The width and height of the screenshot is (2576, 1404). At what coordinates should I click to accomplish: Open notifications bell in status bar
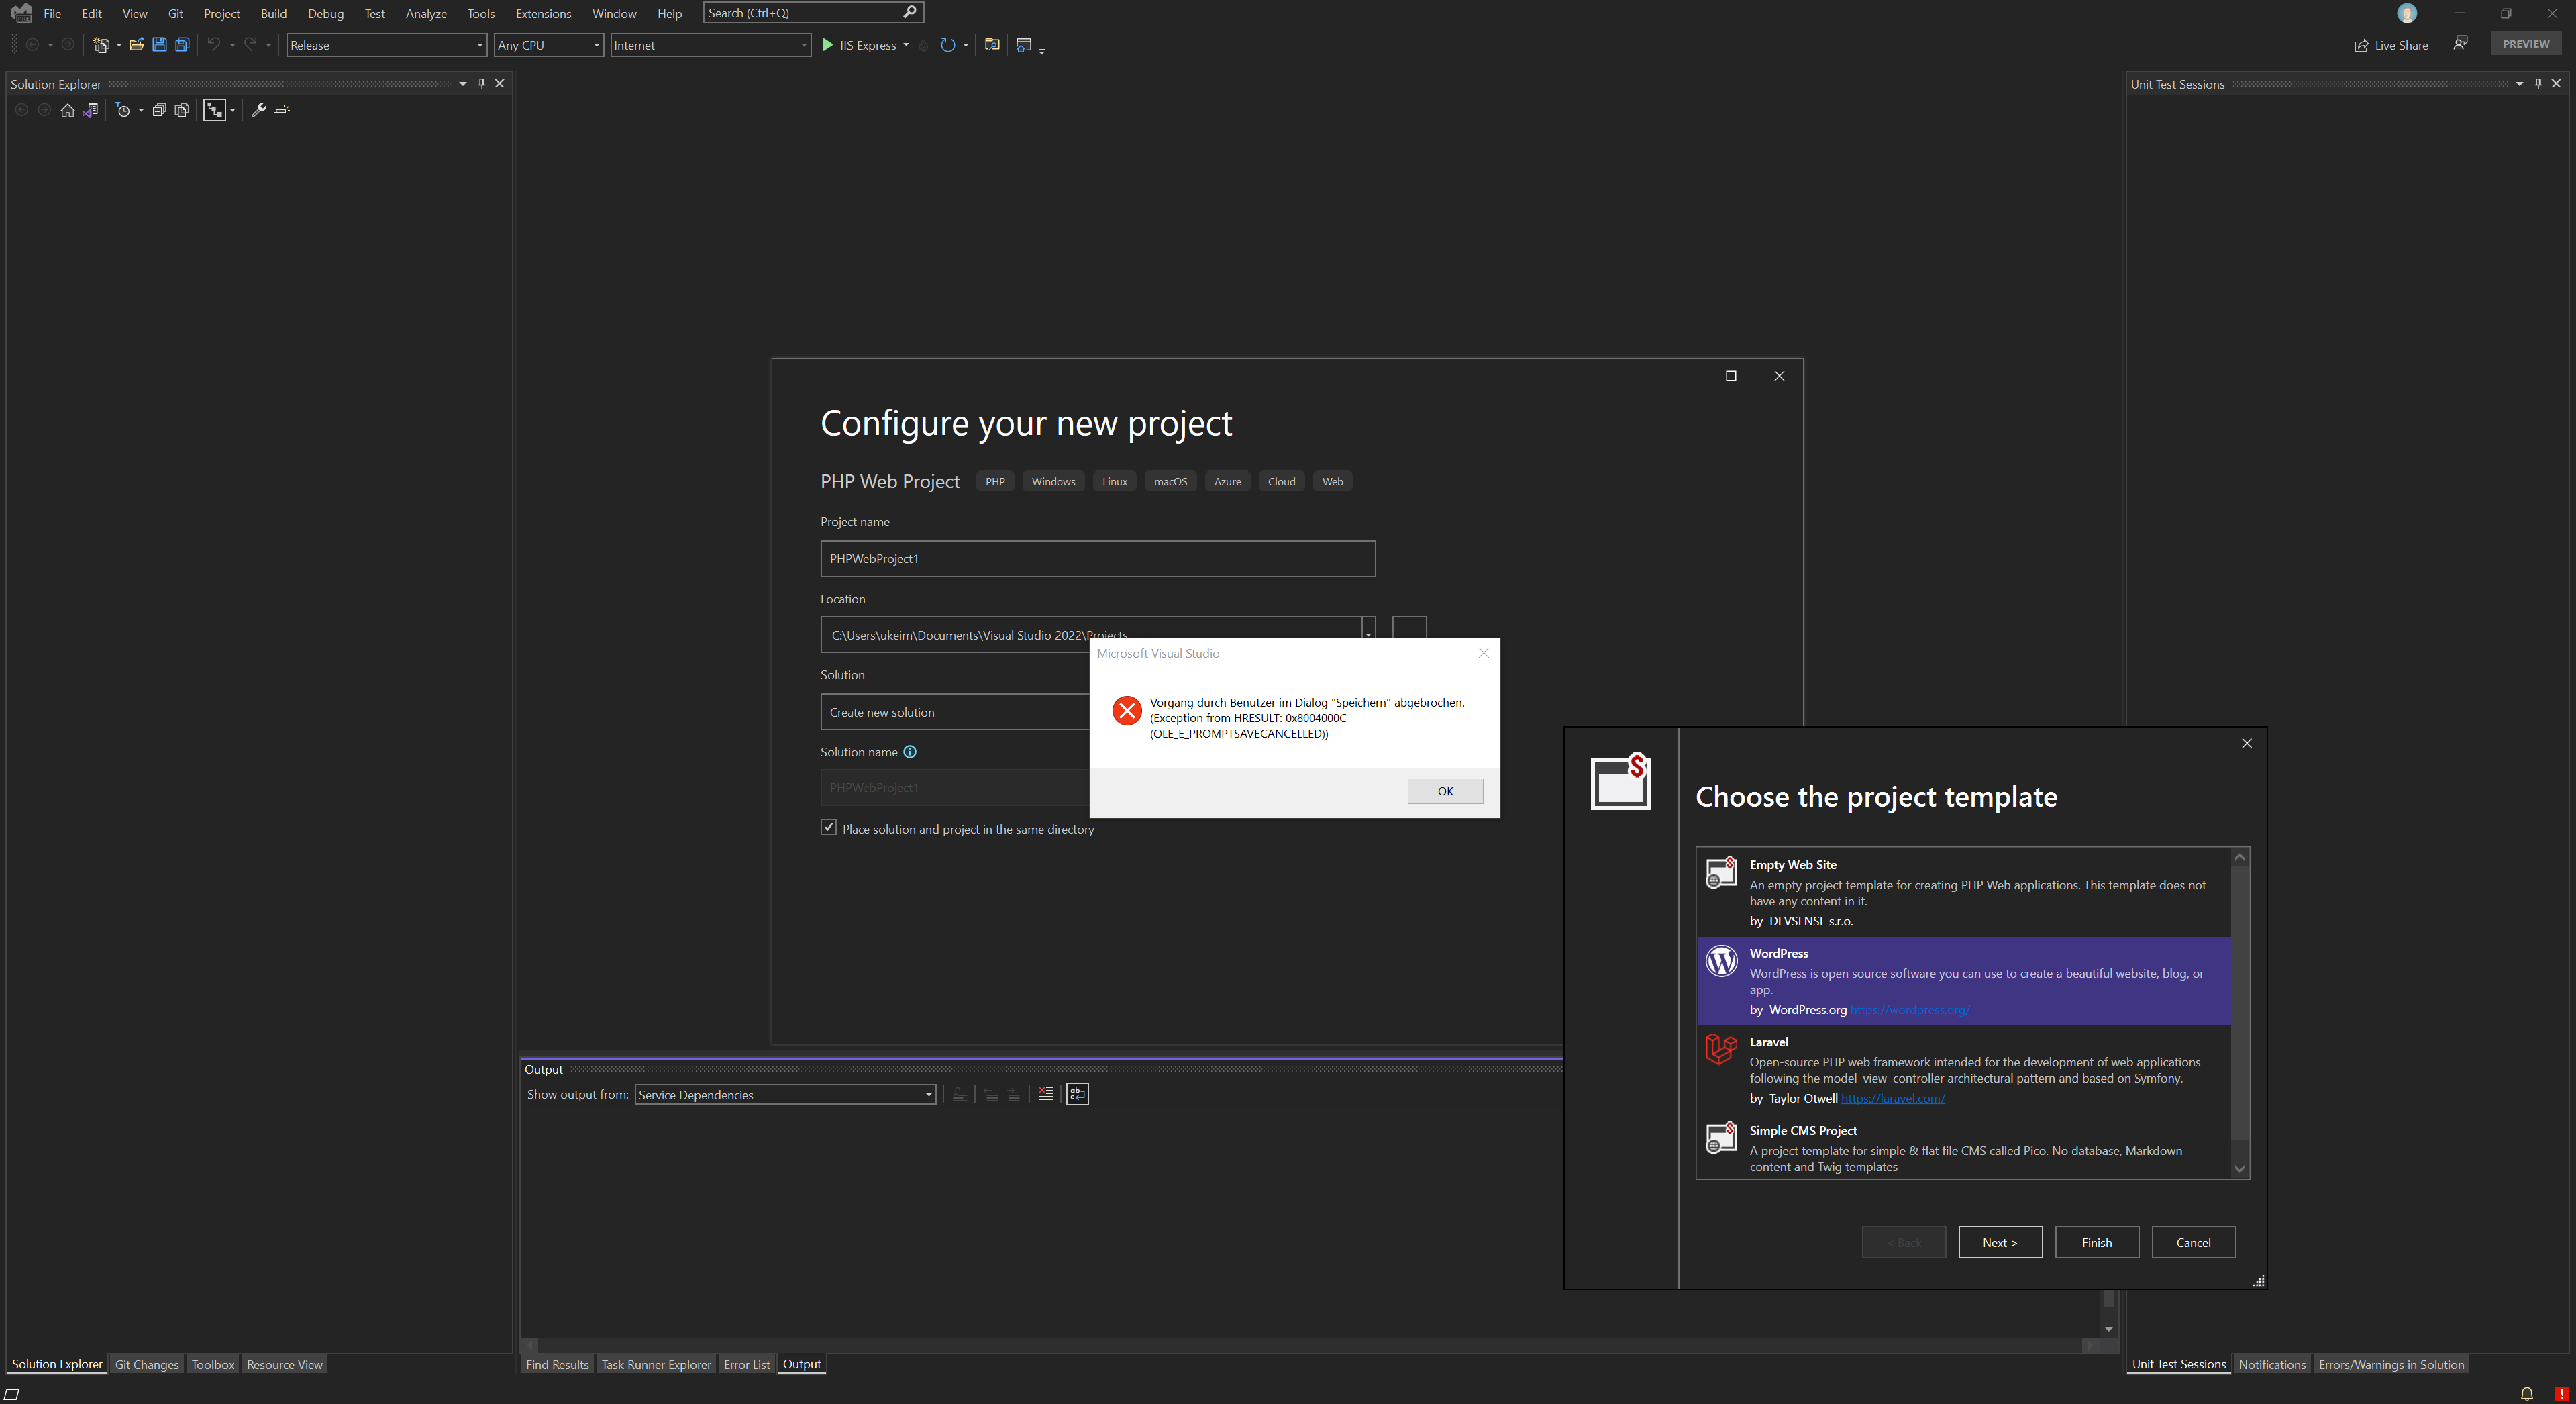(2526, 1393)
